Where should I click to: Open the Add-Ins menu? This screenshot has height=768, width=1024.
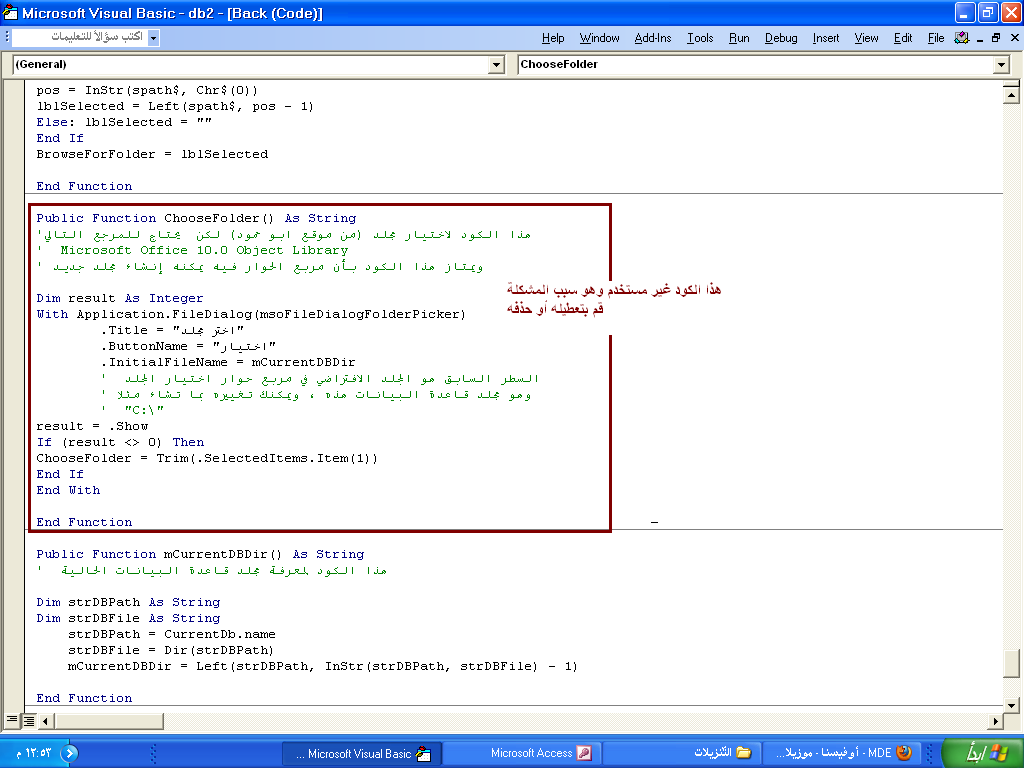coord(653,38)
